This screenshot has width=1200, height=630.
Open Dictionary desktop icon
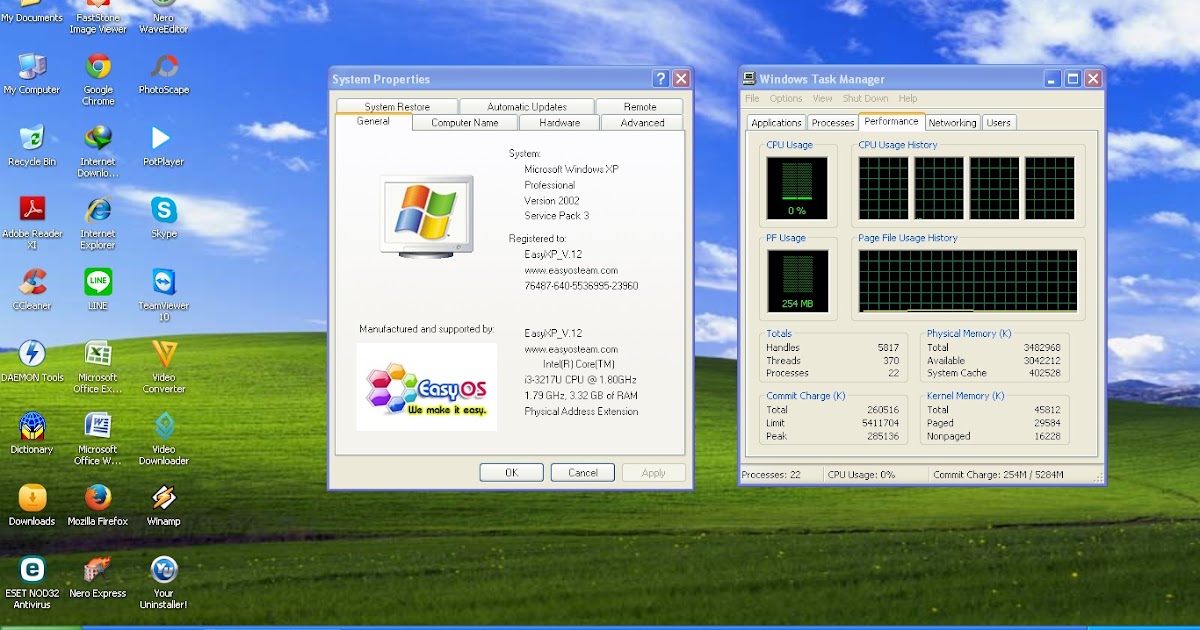pyautogui.click(x=32, y=434)
